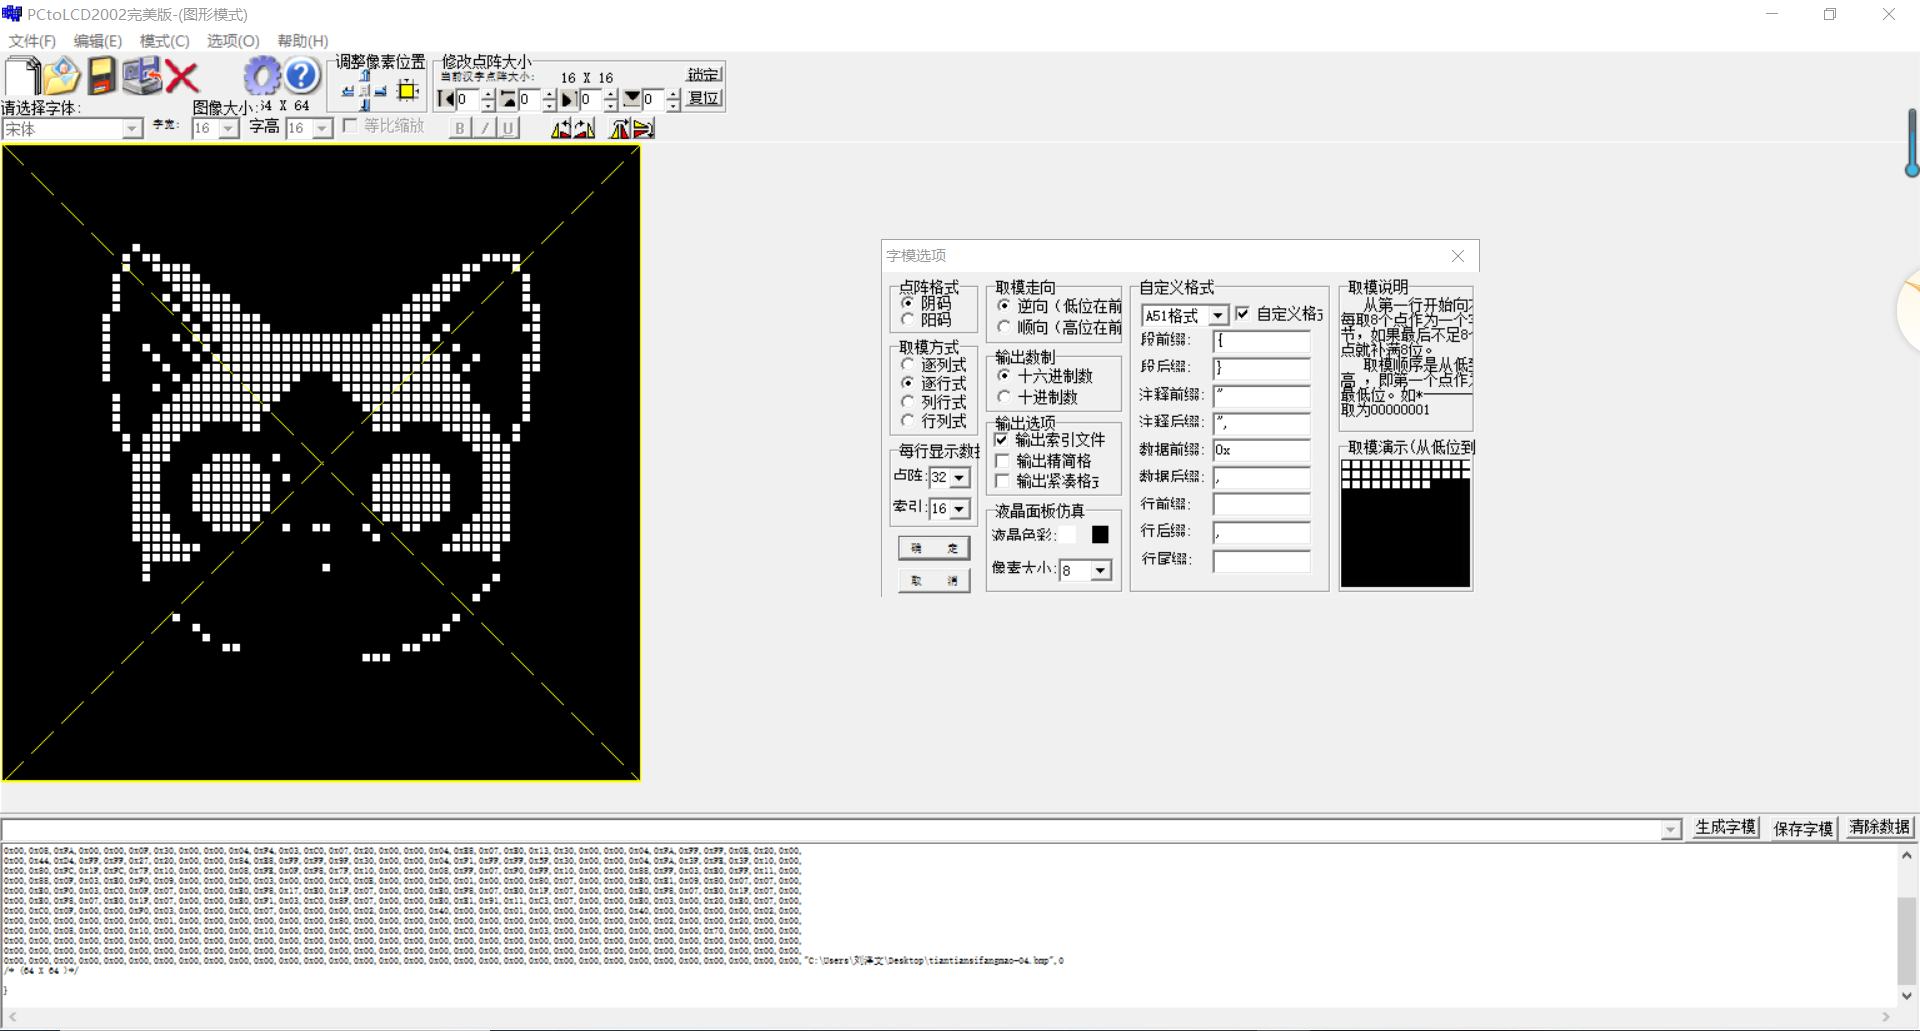Screen dimensions: 1920x1031
Task: Open the 选项(O) menu
Action: [232, 41]
